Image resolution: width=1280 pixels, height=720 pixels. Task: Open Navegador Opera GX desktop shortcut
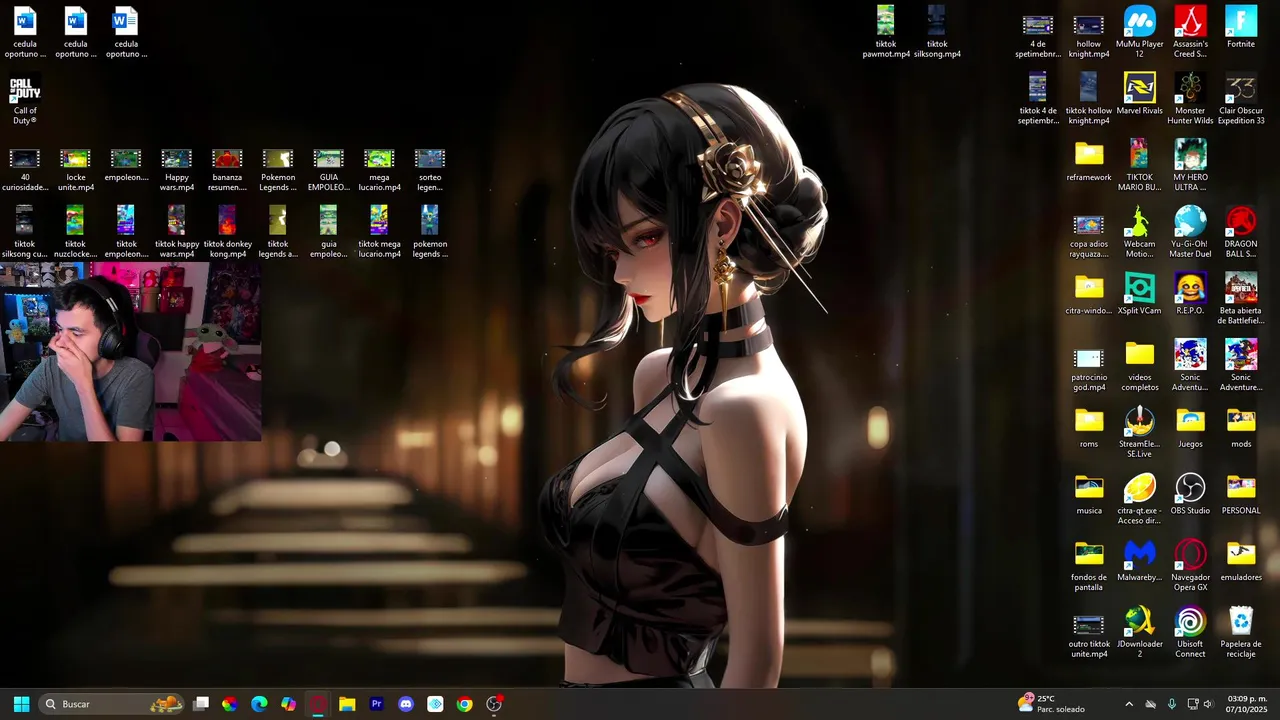1190,566
